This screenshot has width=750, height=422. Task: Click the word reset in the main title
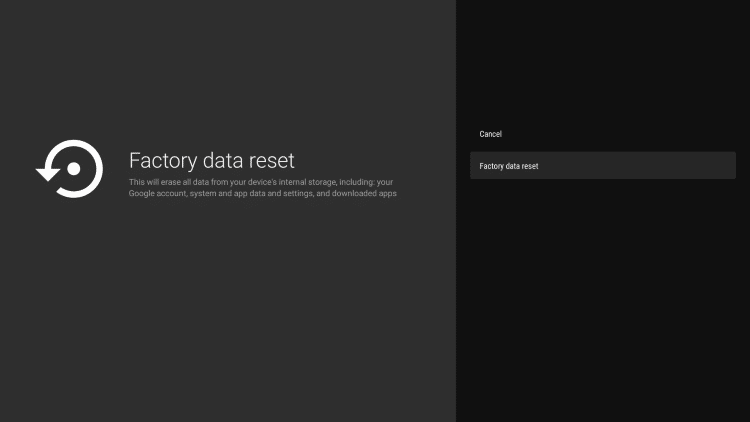click(x=270, y=160)
